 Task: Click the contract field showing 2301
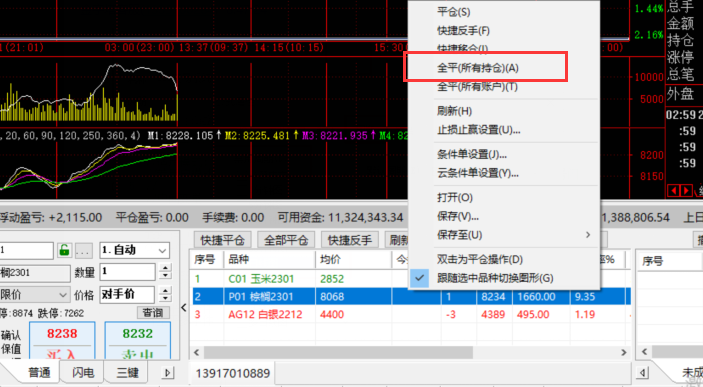(x=35, y=273)
